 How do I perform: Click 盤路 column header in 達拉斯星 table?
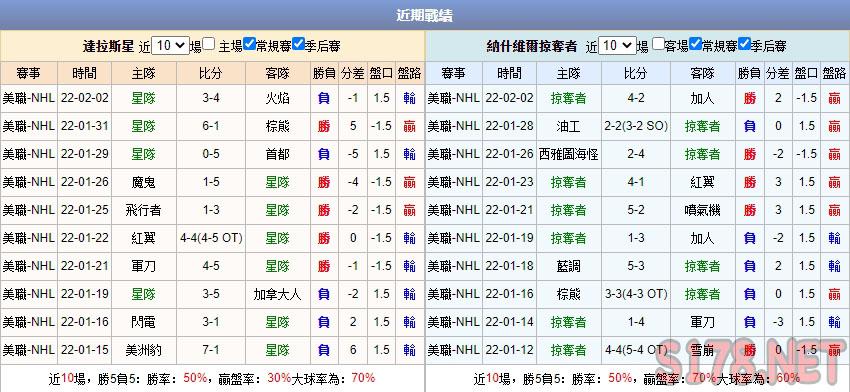pos(410,73)
